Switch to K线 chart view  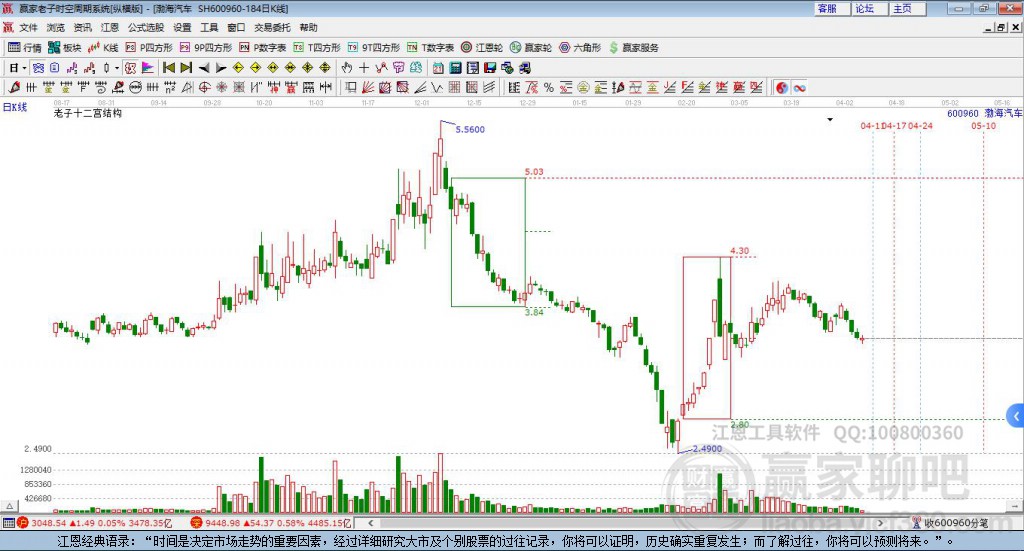coord(103,48)
